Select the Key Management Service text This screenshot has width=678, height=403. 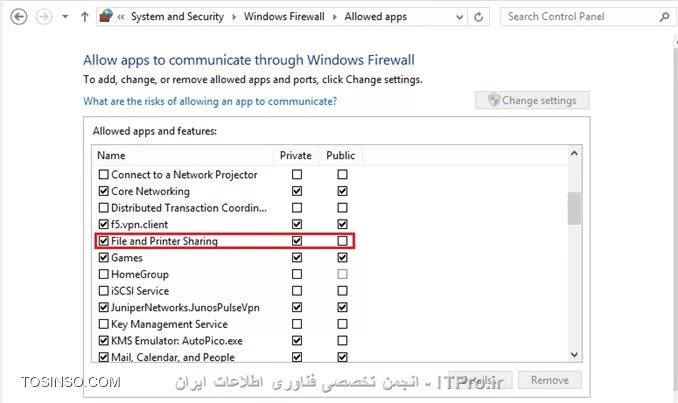pyautogui.click(x=169, y=324)
